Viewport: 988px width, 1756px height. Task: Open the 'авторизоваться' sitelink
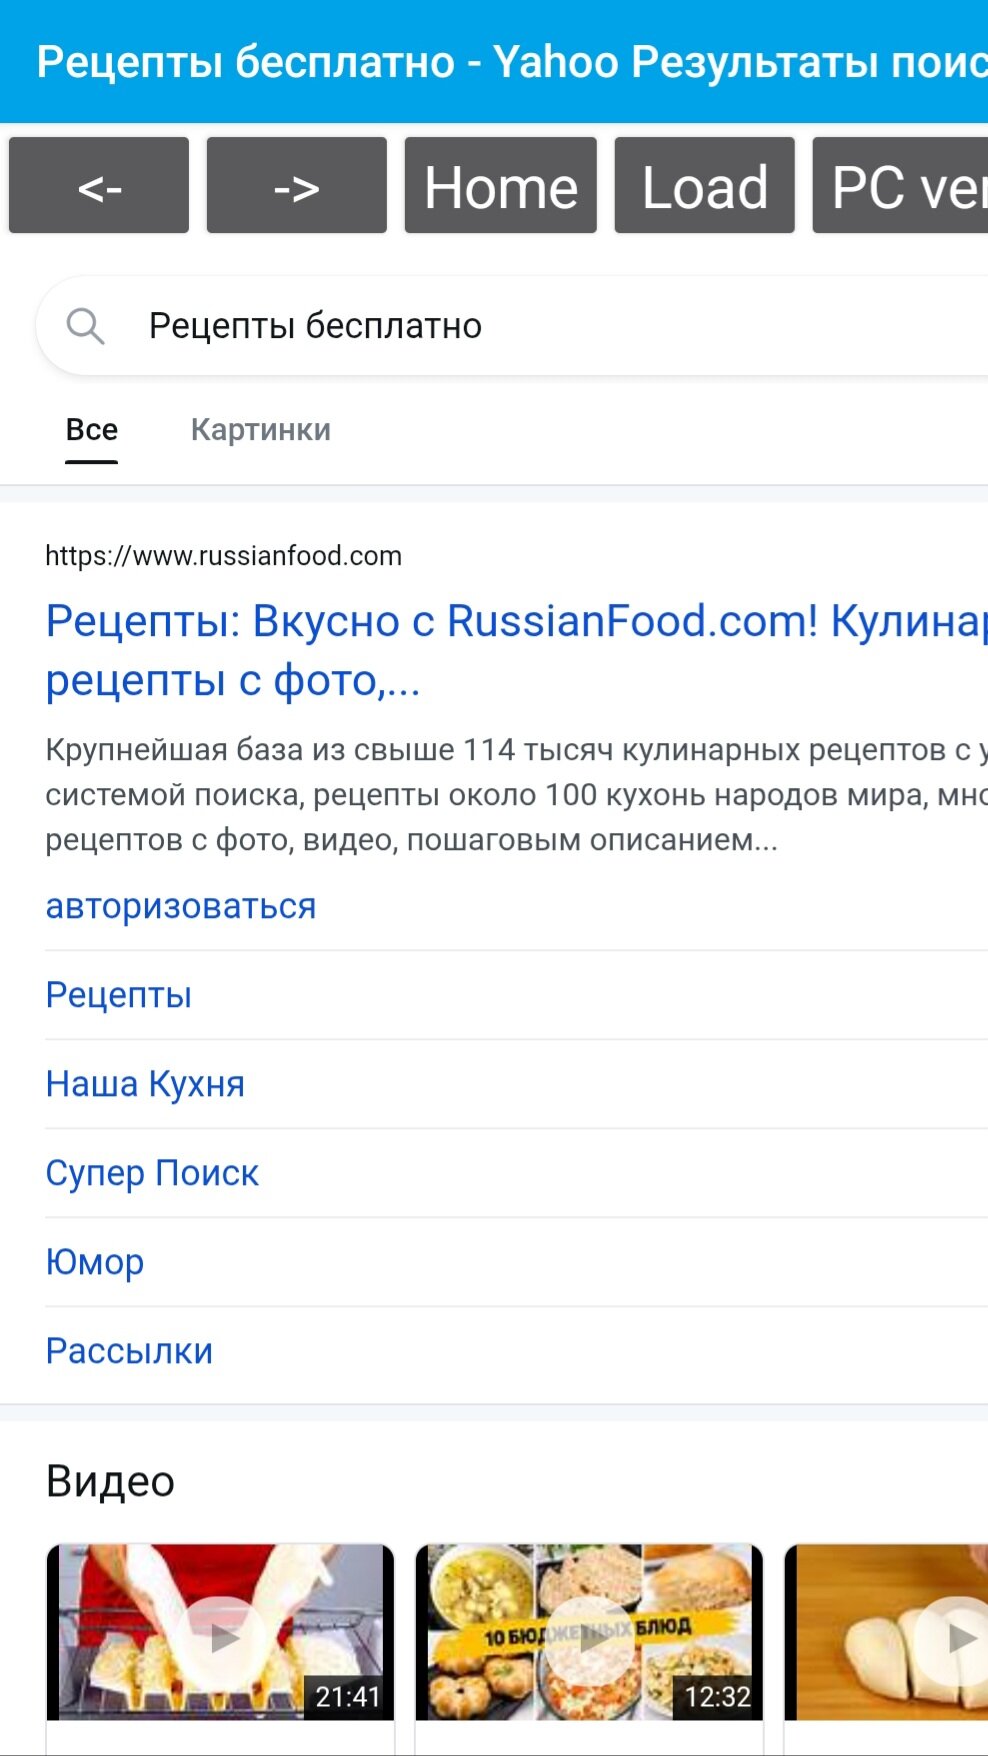[181, 906]
